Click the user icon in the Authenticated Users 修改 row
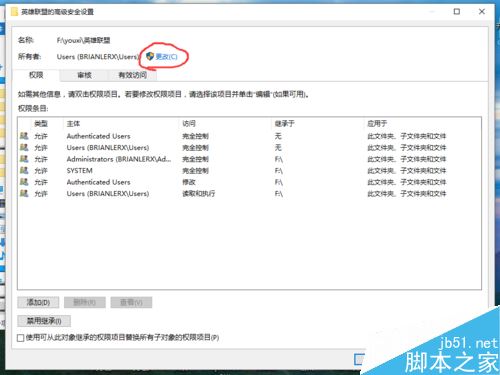Screen dimensions: 500x375 tap(24, 182)
